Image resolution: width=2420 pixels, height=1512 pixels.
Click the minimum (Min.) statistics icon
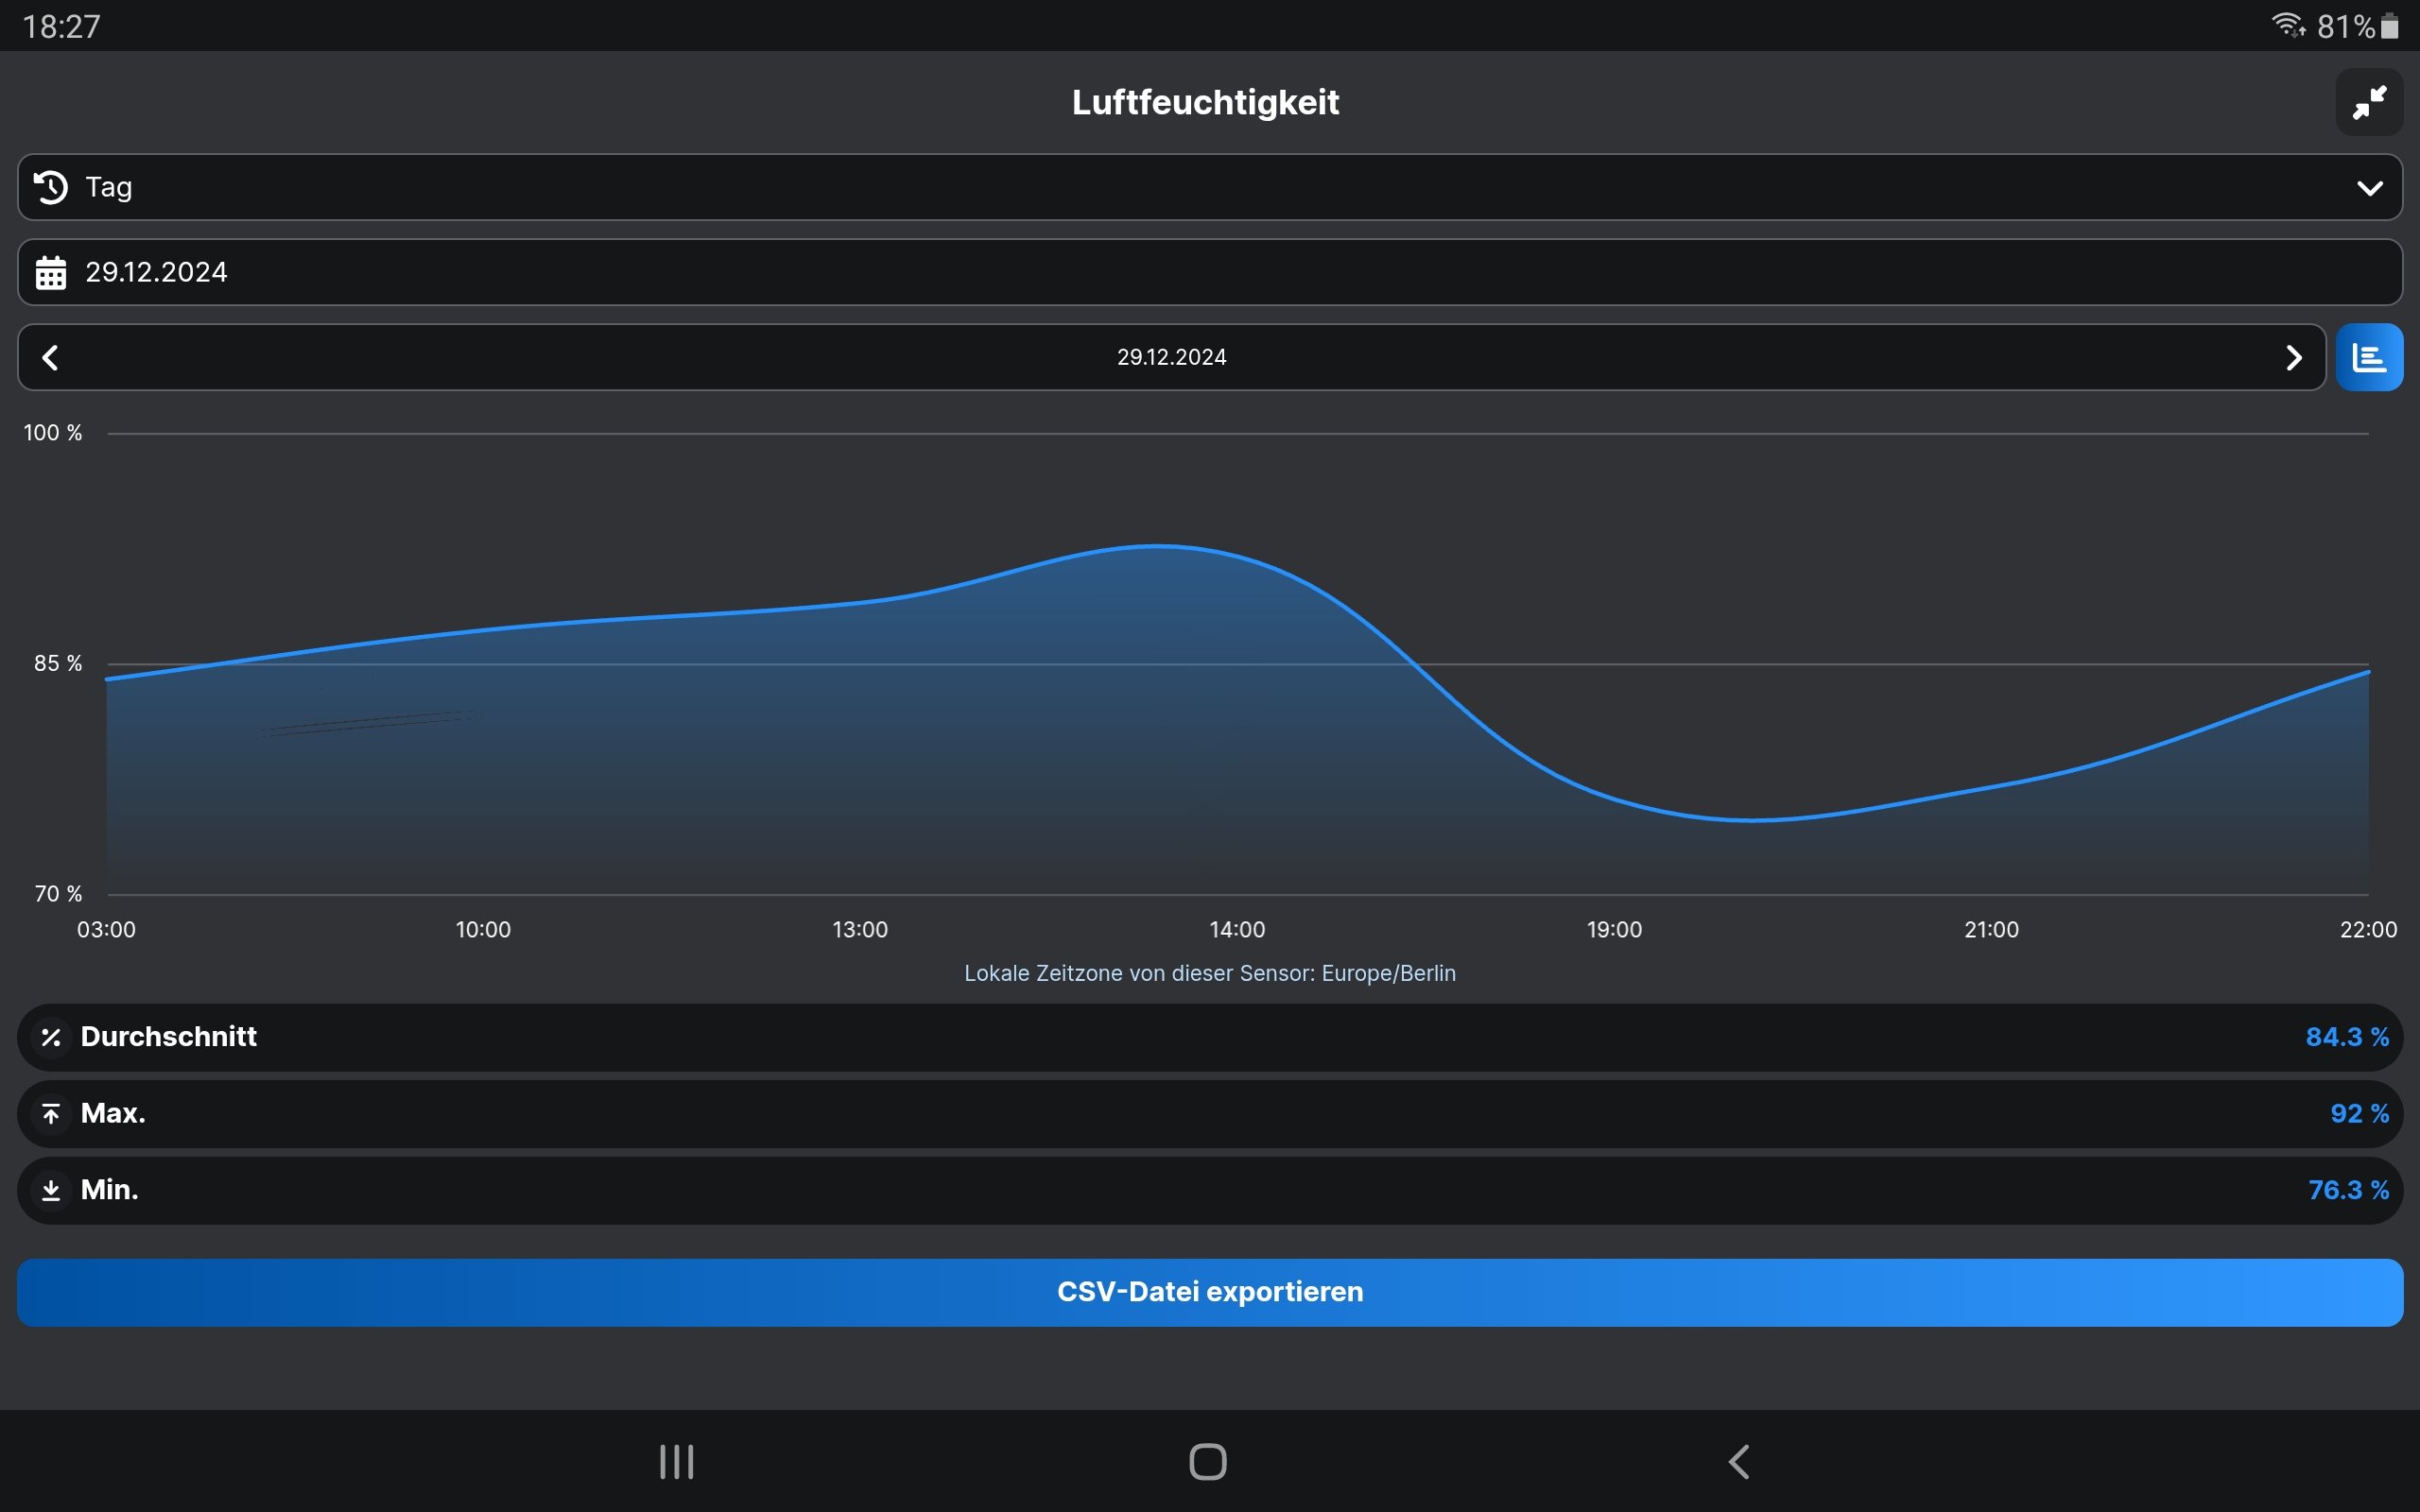pyautogui.click(x=50, y=1190)
